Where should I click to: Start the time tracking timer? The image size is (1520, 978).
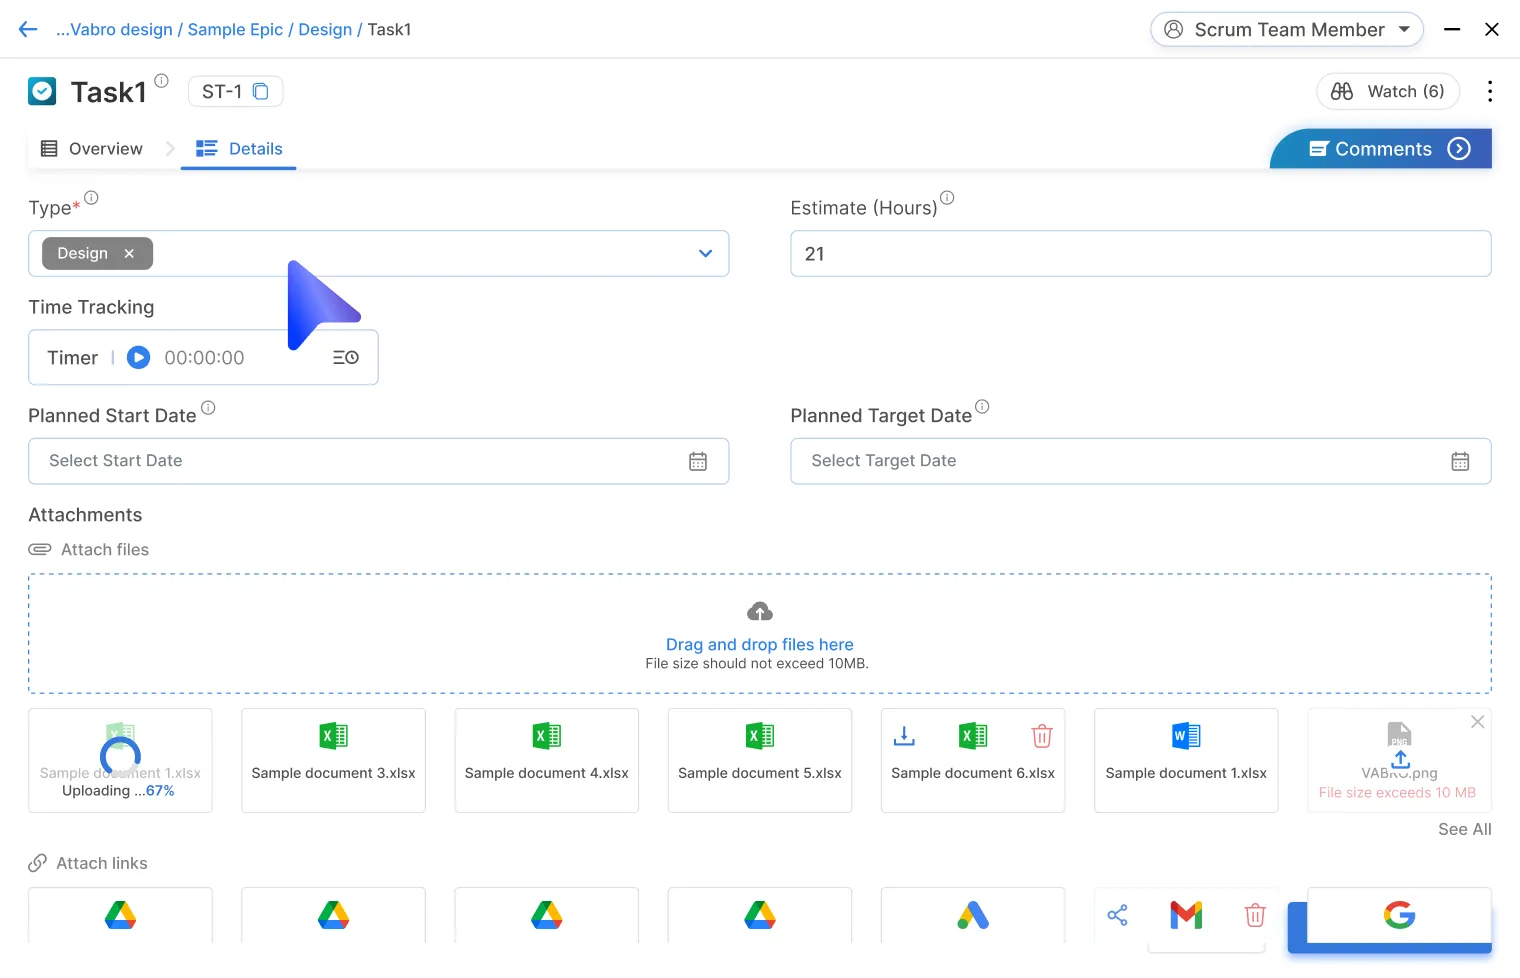(x=139, y=358)
